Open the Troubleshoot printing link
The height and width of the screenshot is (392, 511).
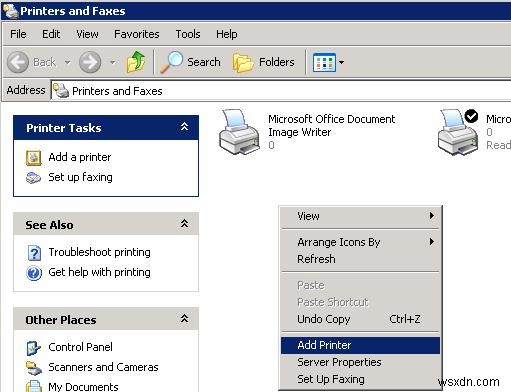(99, 252)
